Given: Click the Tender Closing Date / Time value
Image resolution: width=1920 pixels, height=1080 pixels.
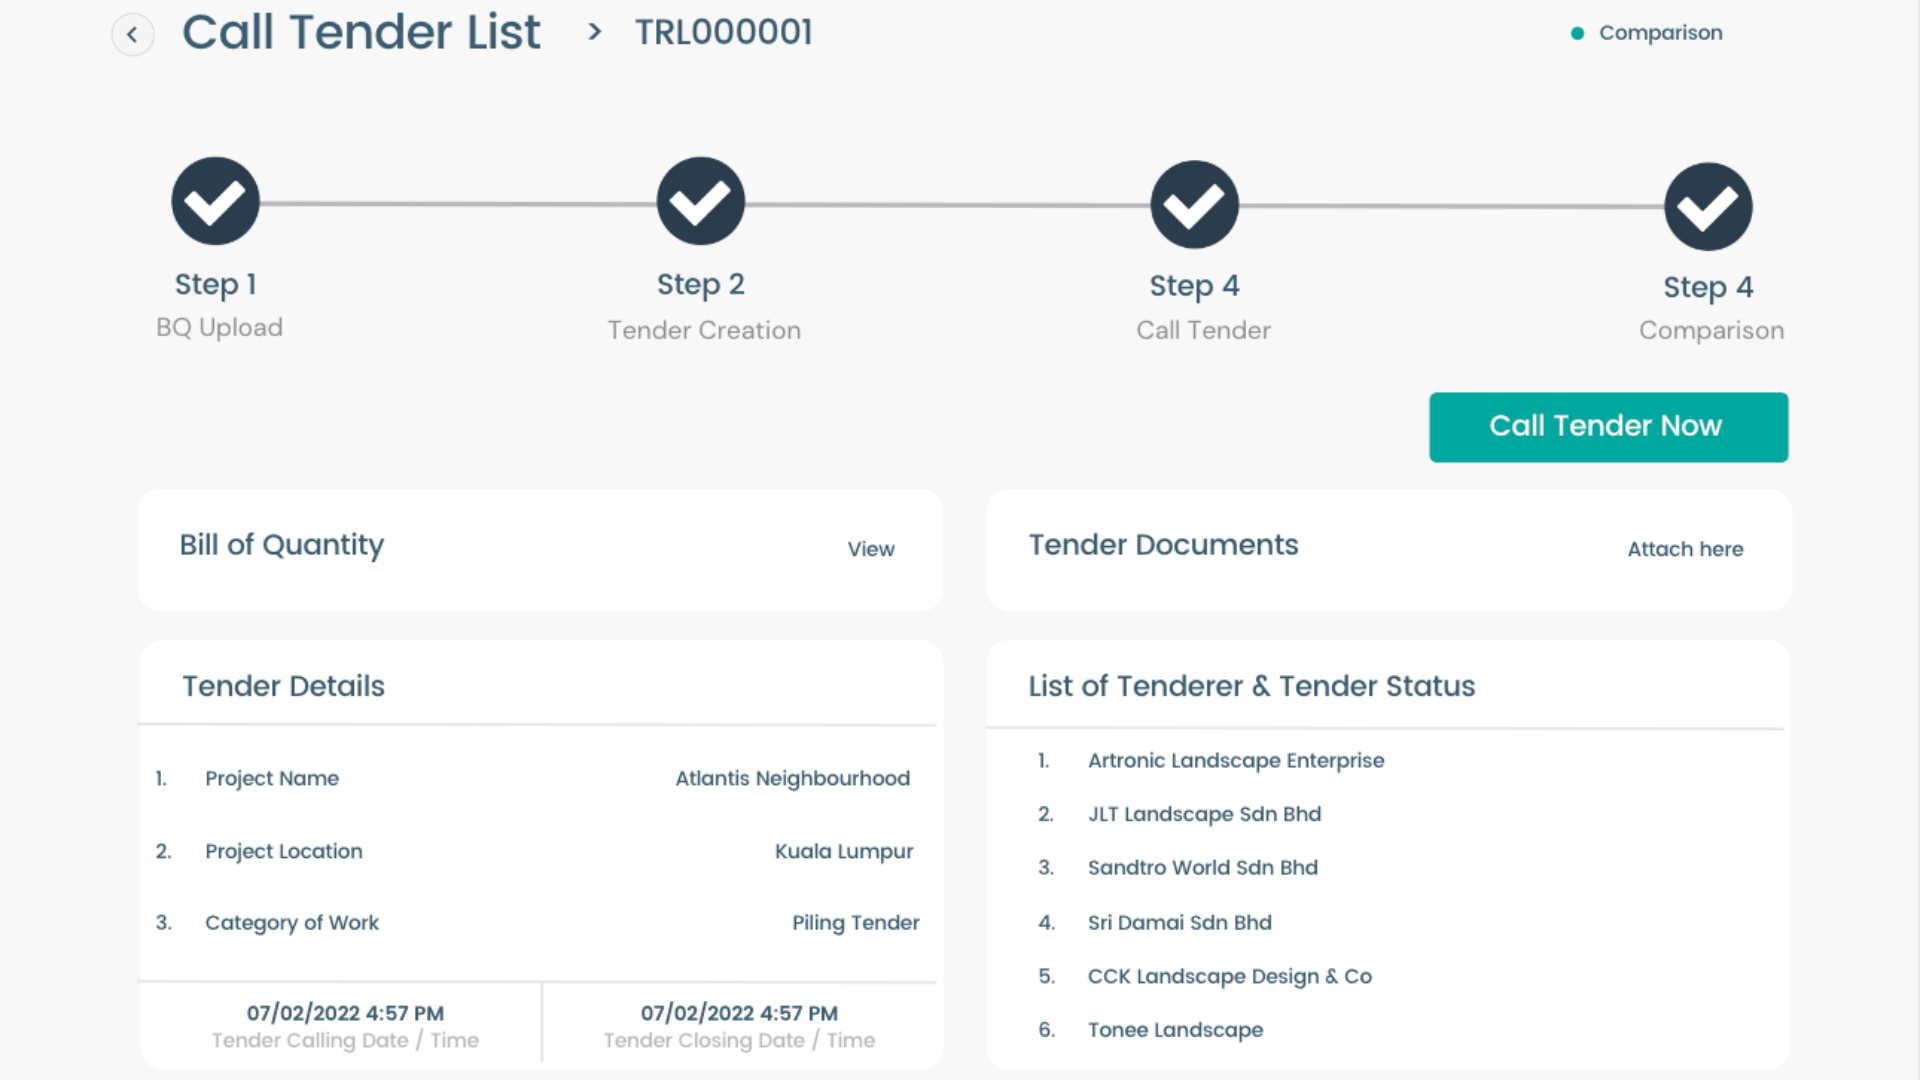Looking at the screenshot, I should tap(739, 1013).
